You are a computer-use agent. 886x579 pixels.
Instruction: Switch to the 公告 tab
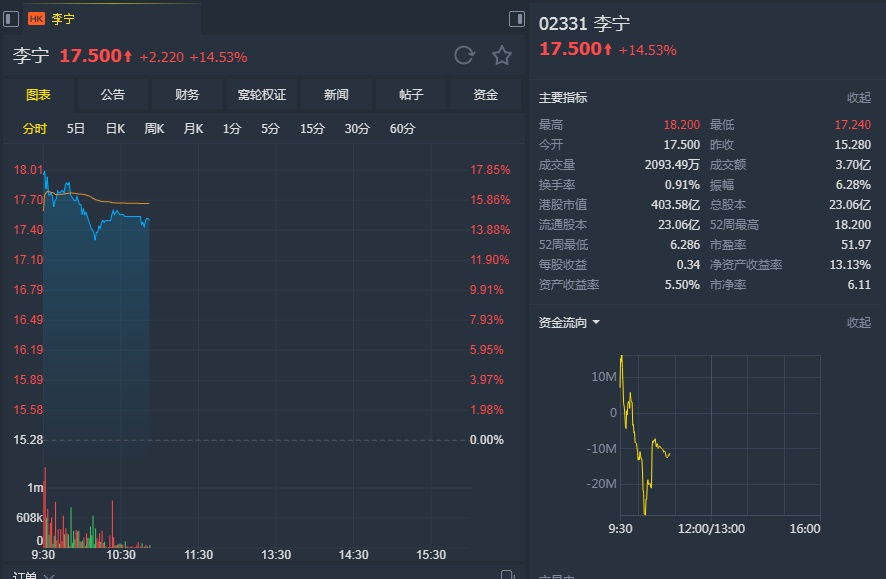(113, 95)
